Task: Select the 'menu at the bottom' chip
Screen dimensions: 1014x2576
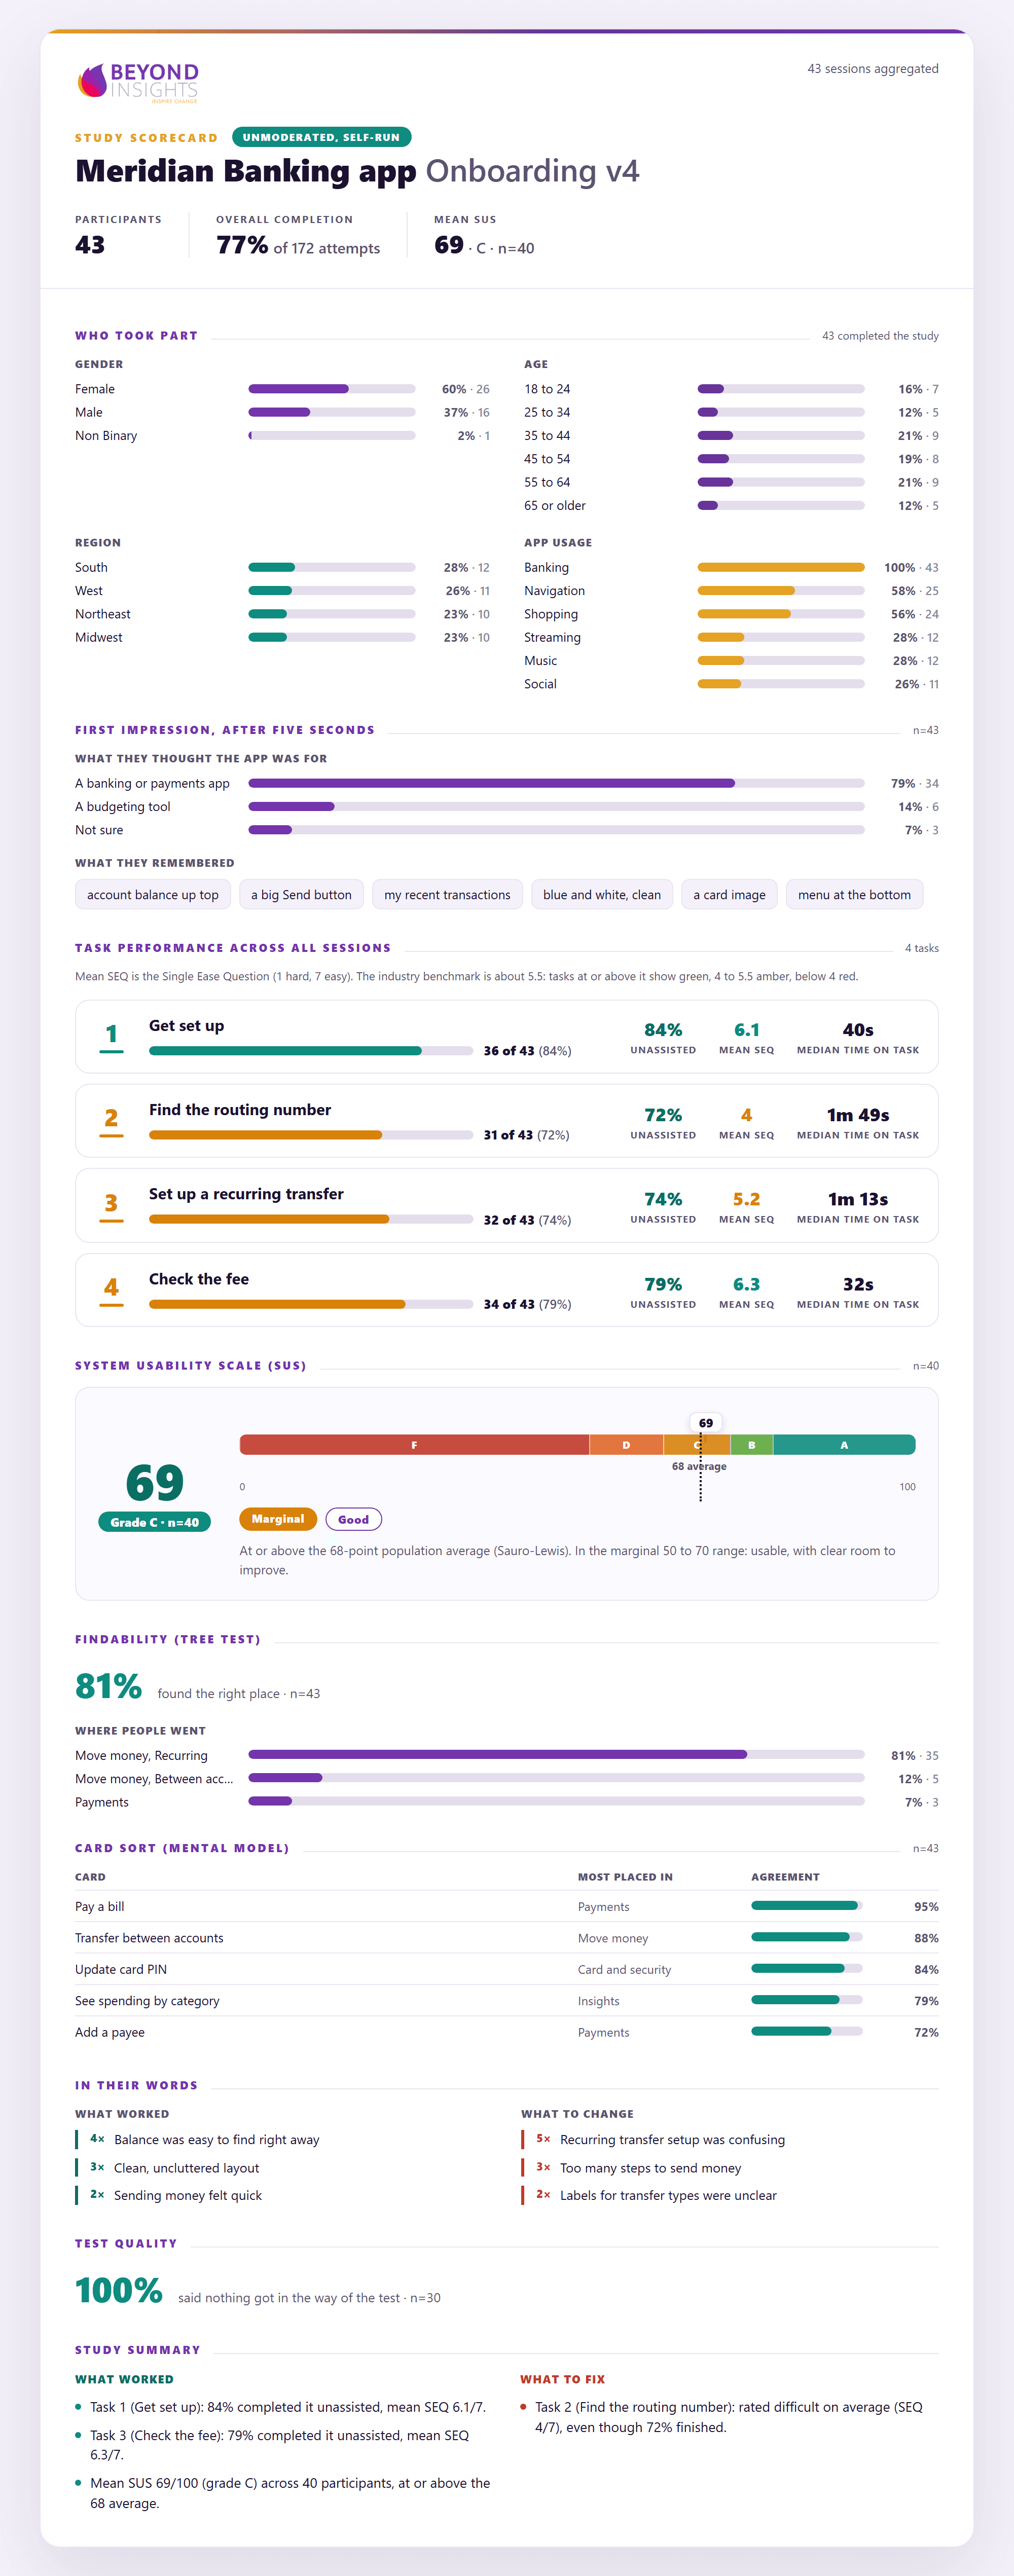Action: click(x=854, y=895)
